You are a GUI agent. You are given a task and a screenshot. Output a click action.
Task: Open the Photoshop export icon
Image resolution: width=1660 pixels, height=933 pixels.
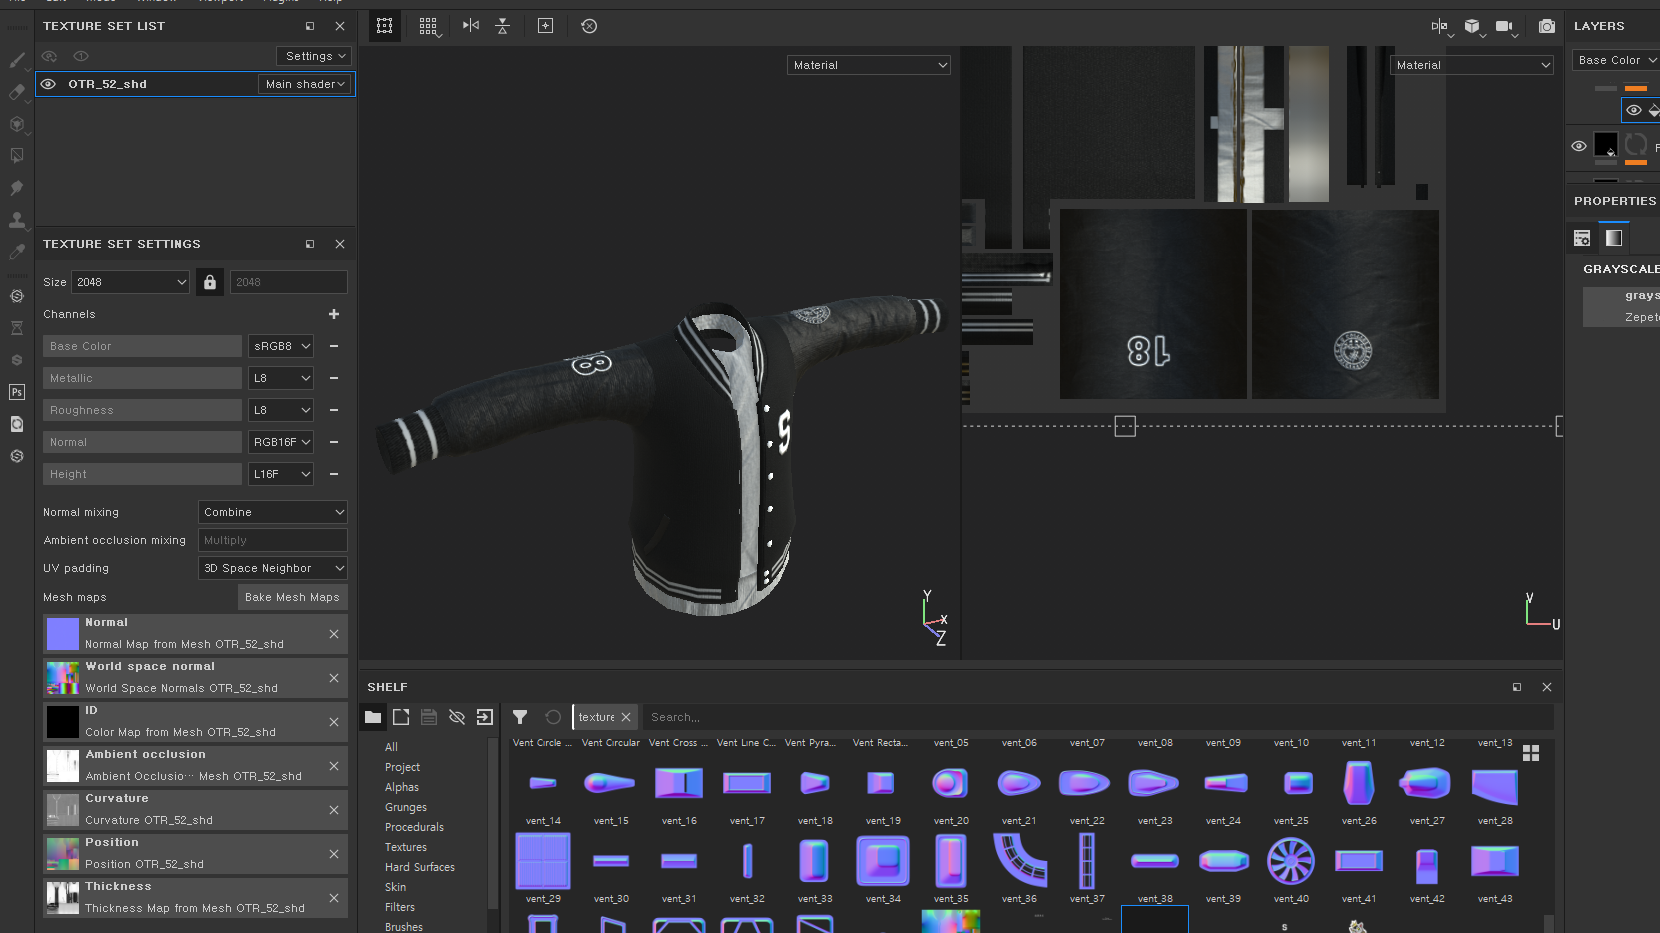(x=17, y=392)
